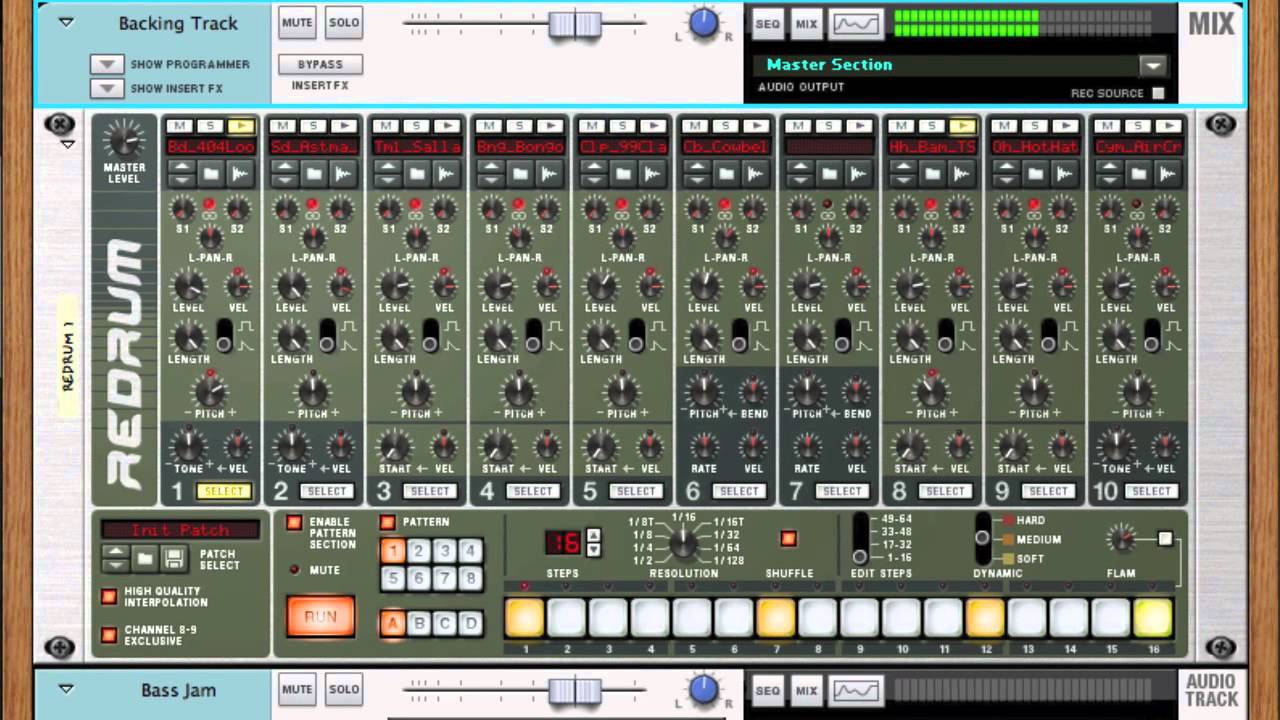The height and width of the screenshot is (720, 1280).
Task: Open sample browser on Sd_Astna channel
Action: [314, 173]
